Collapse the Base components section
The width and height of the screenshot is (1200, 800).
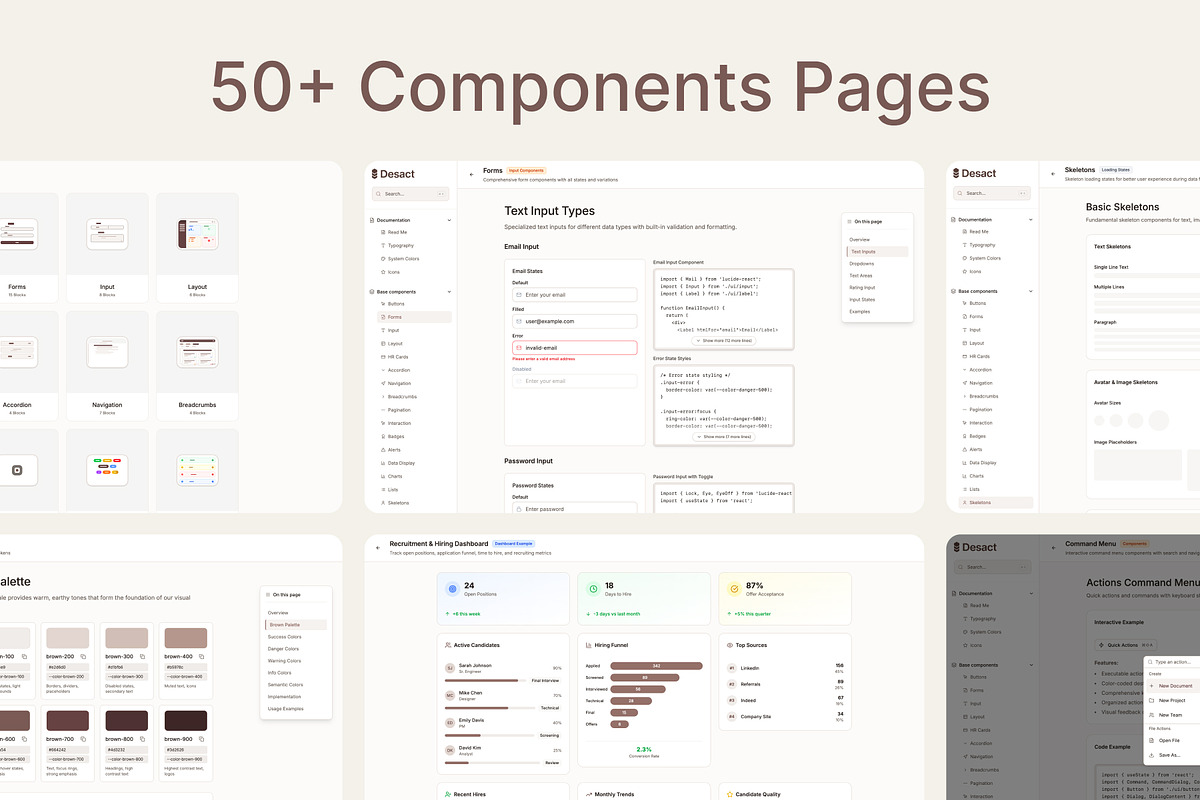point(450,292)
